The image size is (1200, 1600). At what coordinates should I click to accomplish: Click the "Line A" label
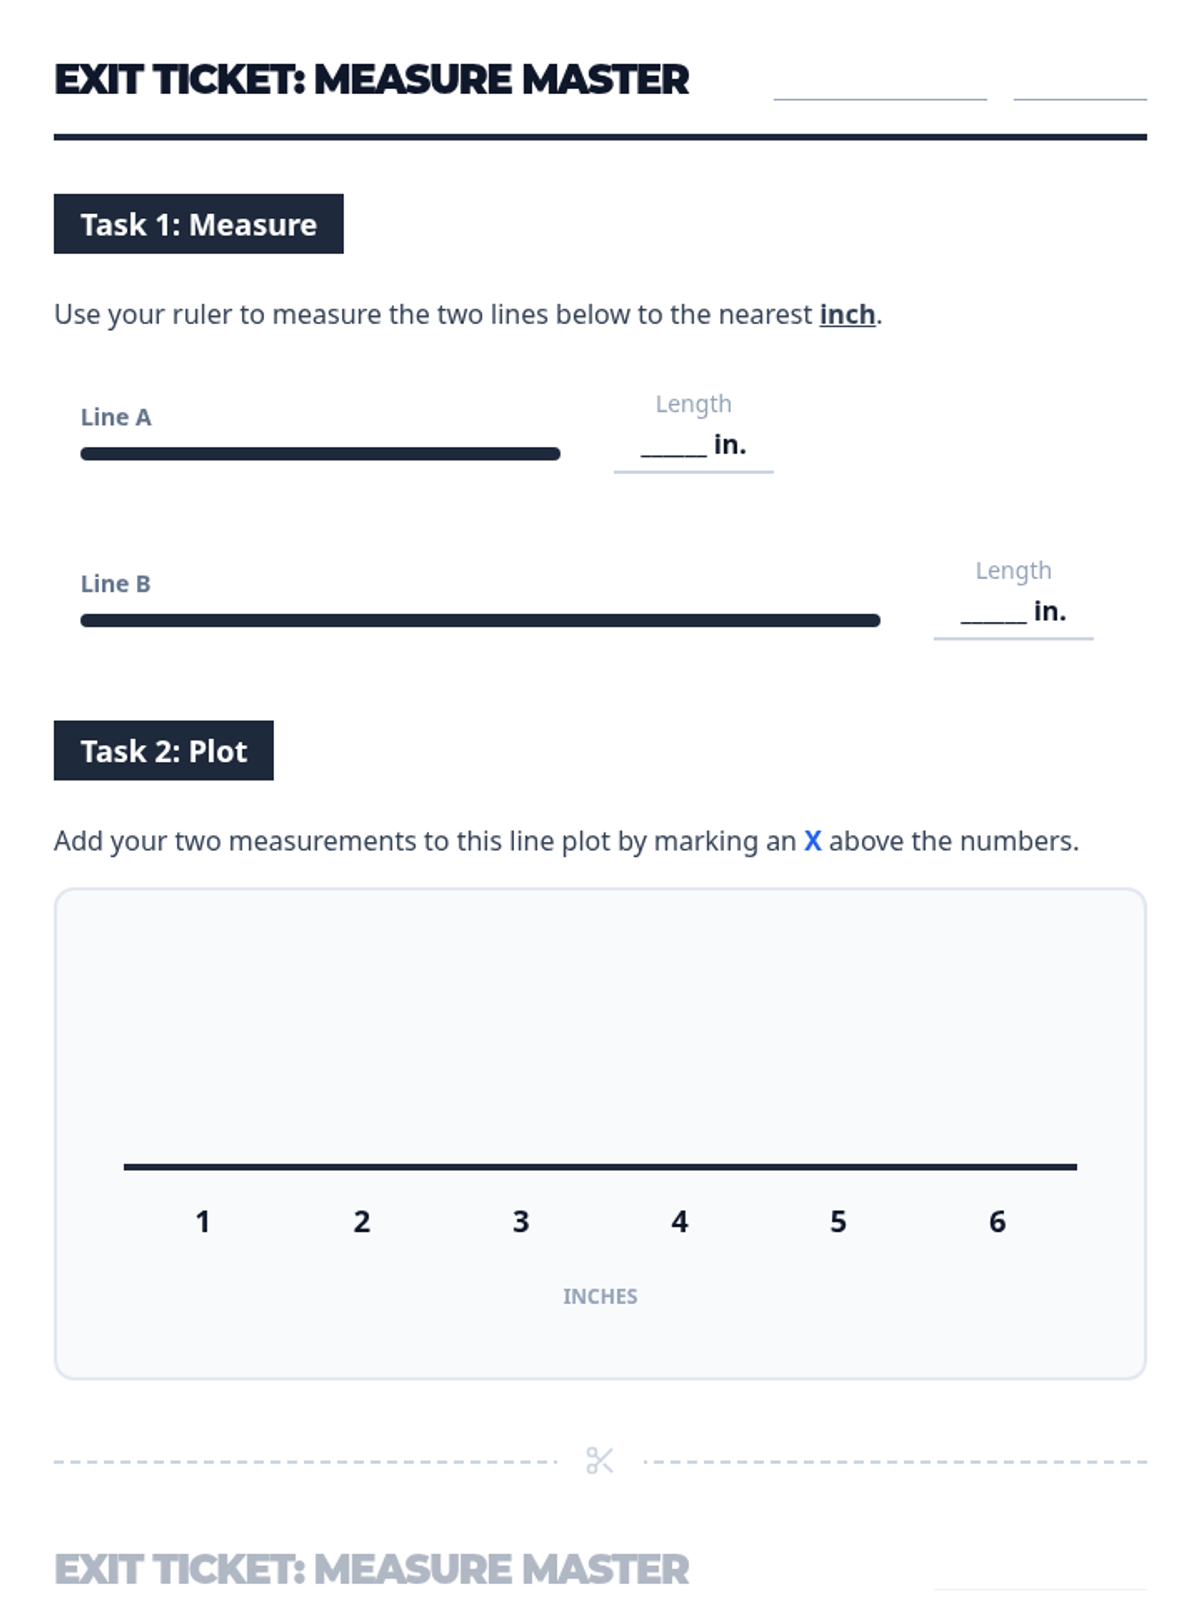tap(116, 417)
